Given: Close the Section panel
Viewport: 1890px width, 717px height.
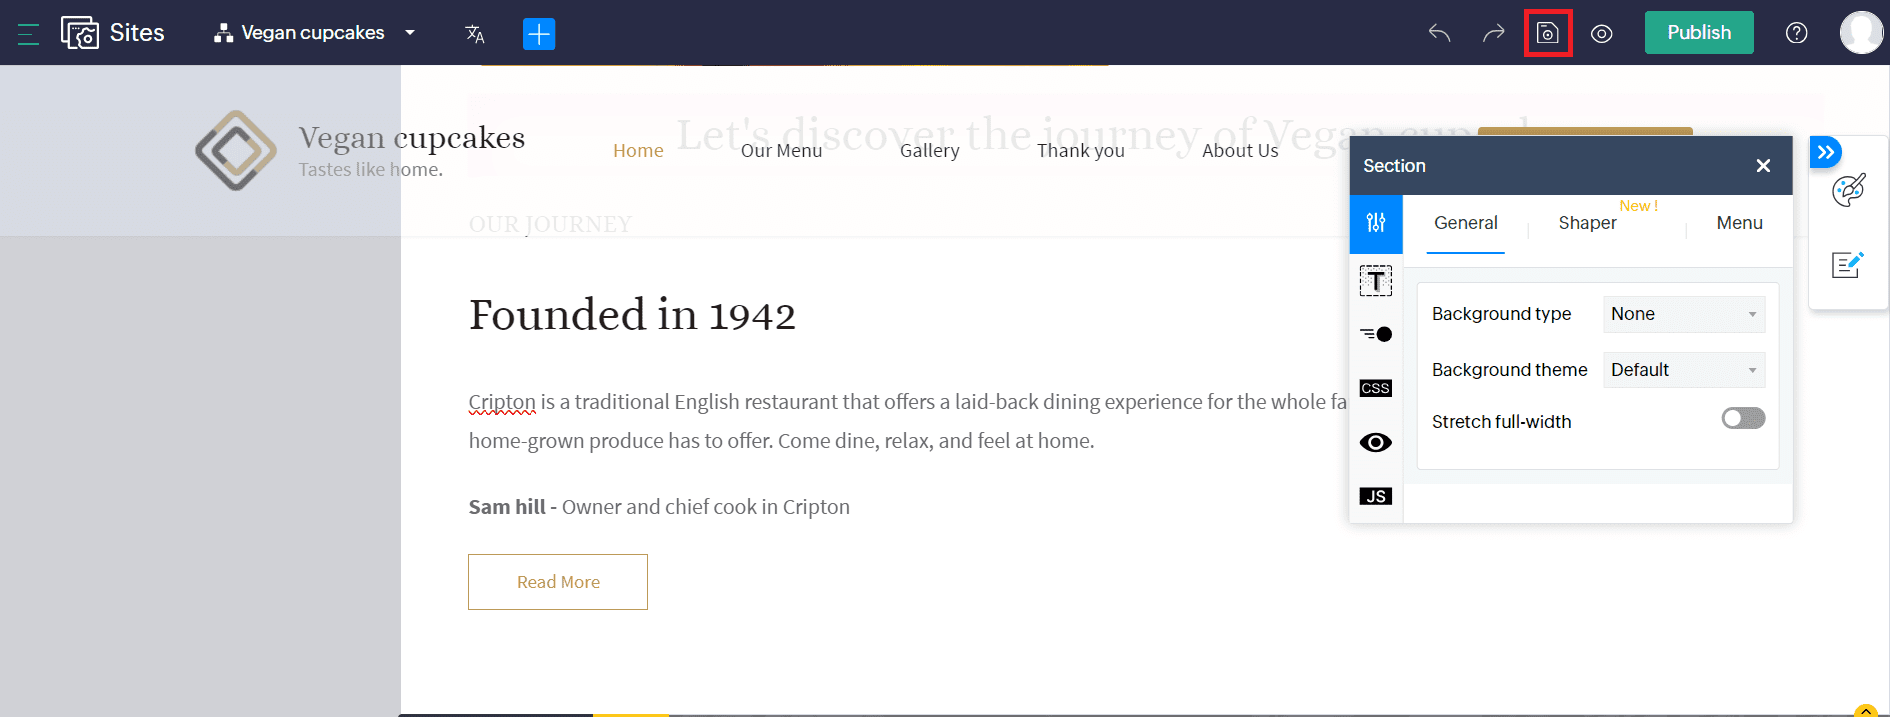Looking at the screenshot, I should point(1763,166).
